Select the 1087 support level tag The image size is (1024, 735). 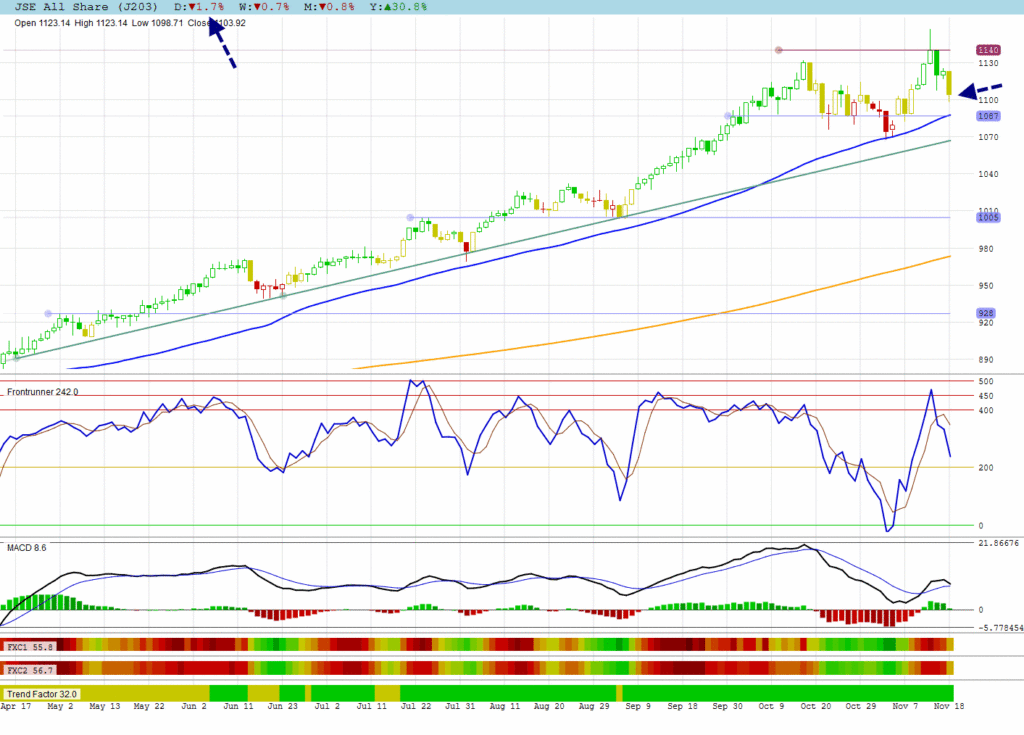[x=988, y=116]
